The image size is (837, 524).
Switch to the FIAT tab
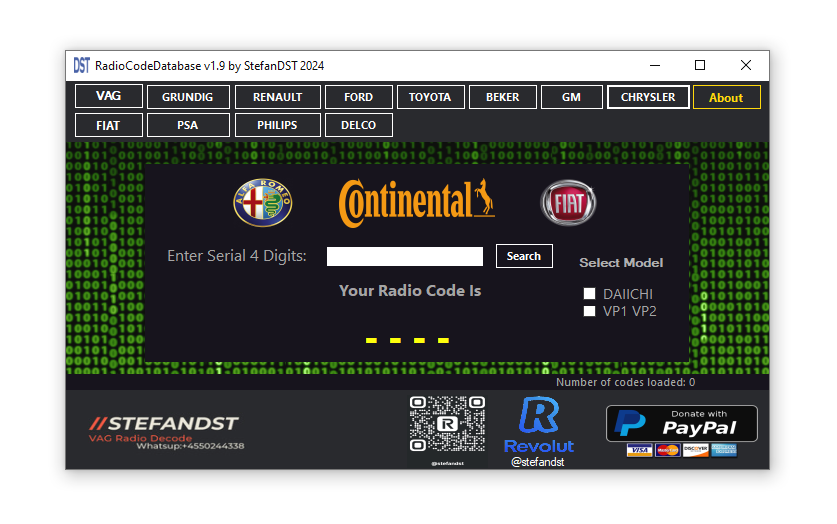[x=109, y=125]
